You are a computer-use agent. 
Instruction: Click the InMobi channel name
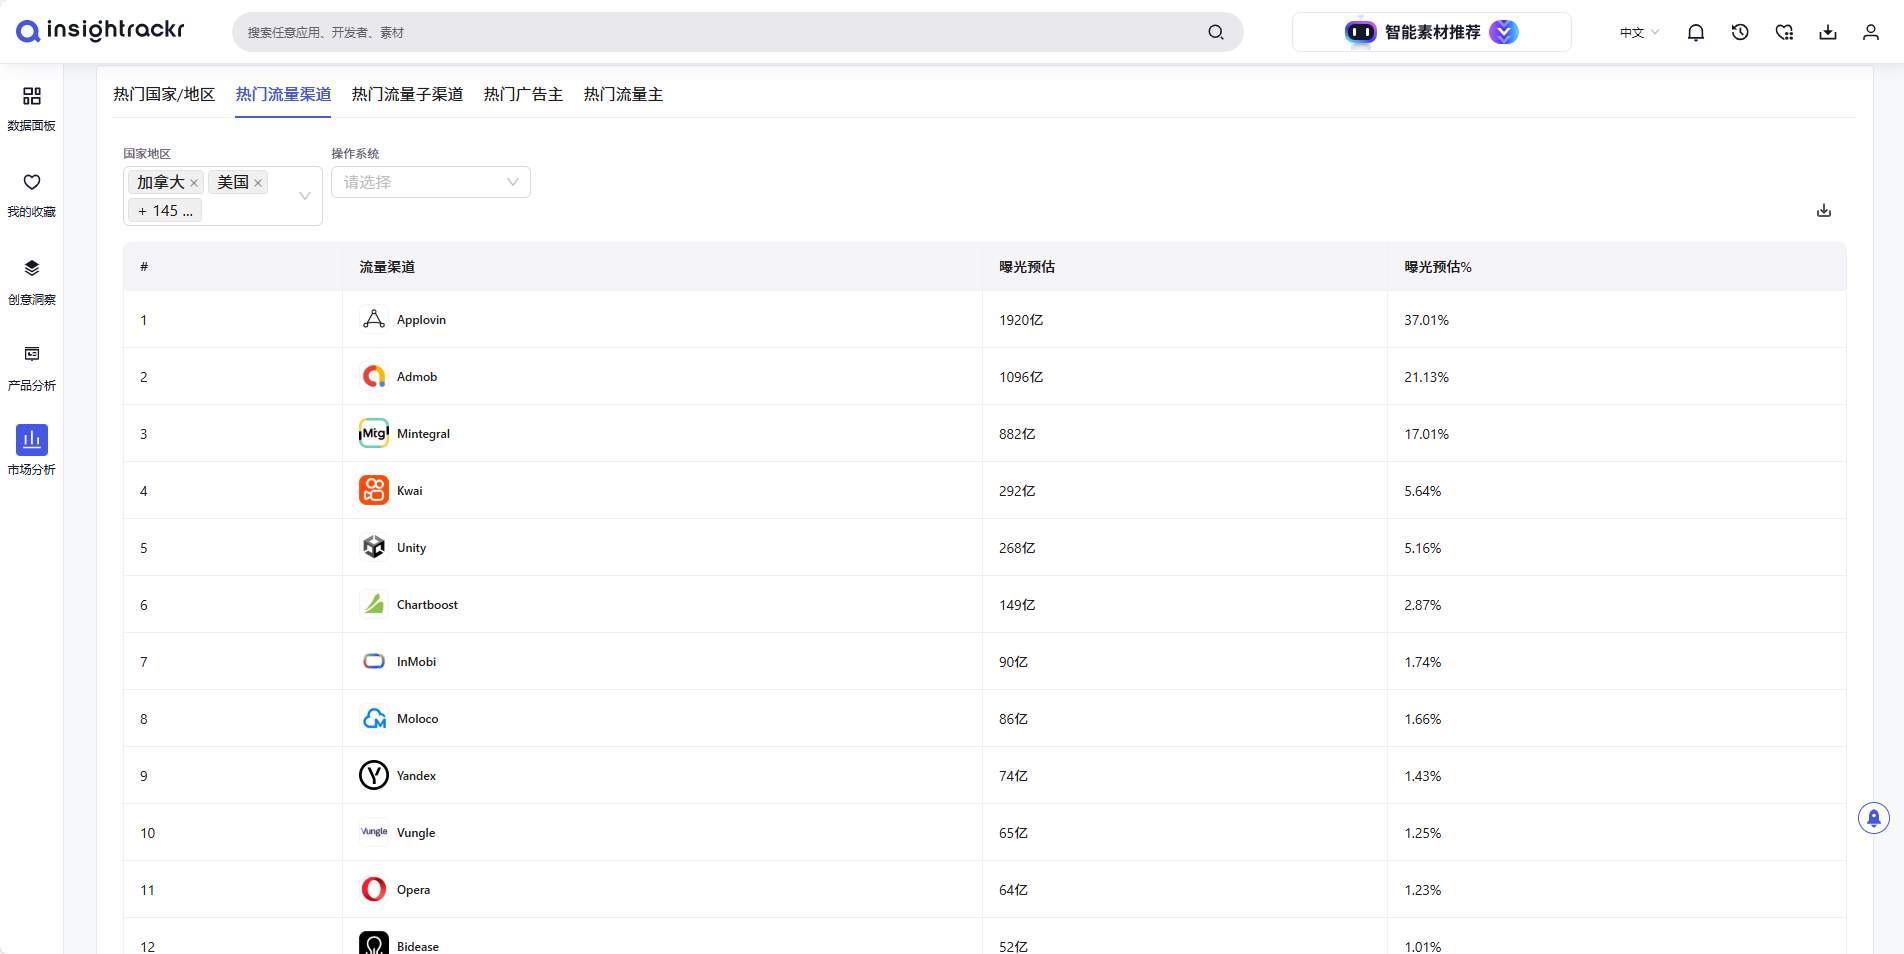[416, 662]
